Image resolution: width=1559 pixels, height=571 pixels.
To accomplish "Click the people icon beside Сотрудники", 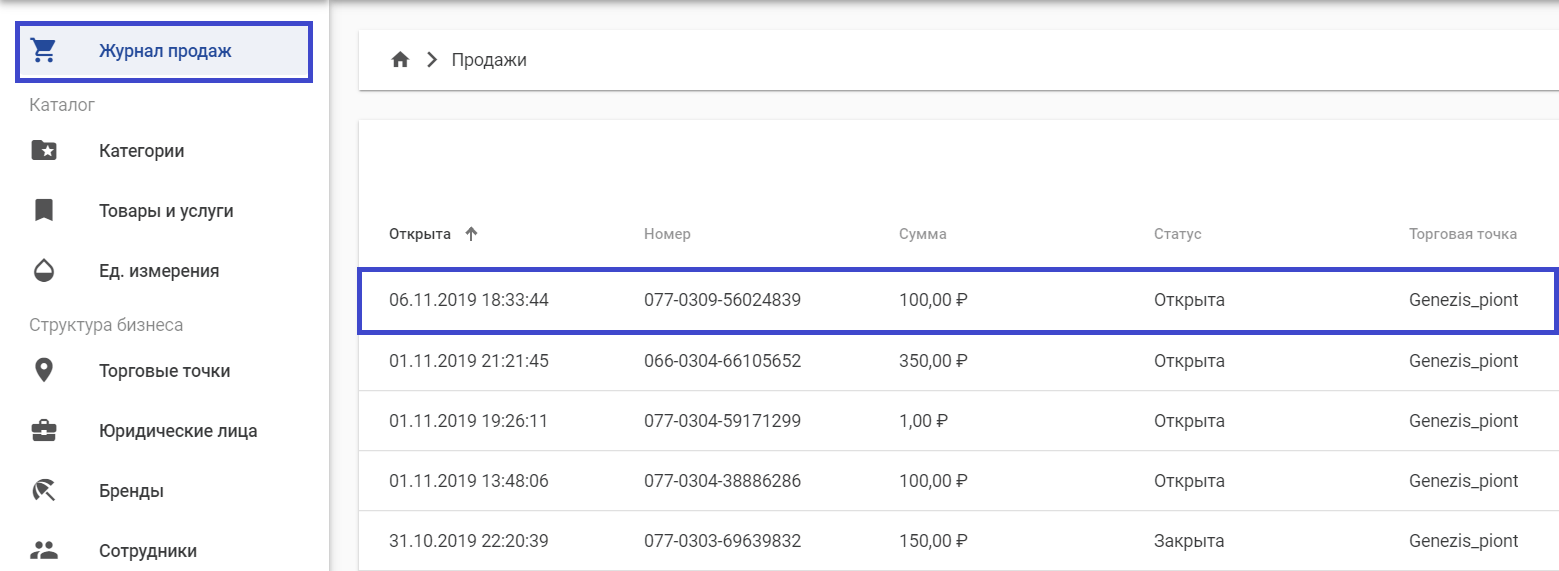I will (x=44, y=550).
